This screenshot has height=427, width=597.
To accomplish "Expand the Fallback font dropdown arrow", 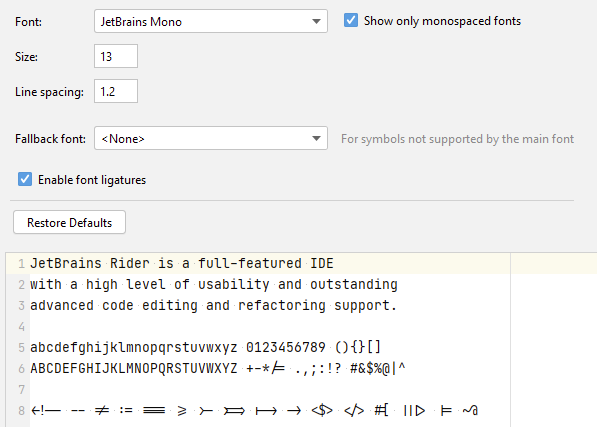I will pyautogui.click(x=316, y=139).
